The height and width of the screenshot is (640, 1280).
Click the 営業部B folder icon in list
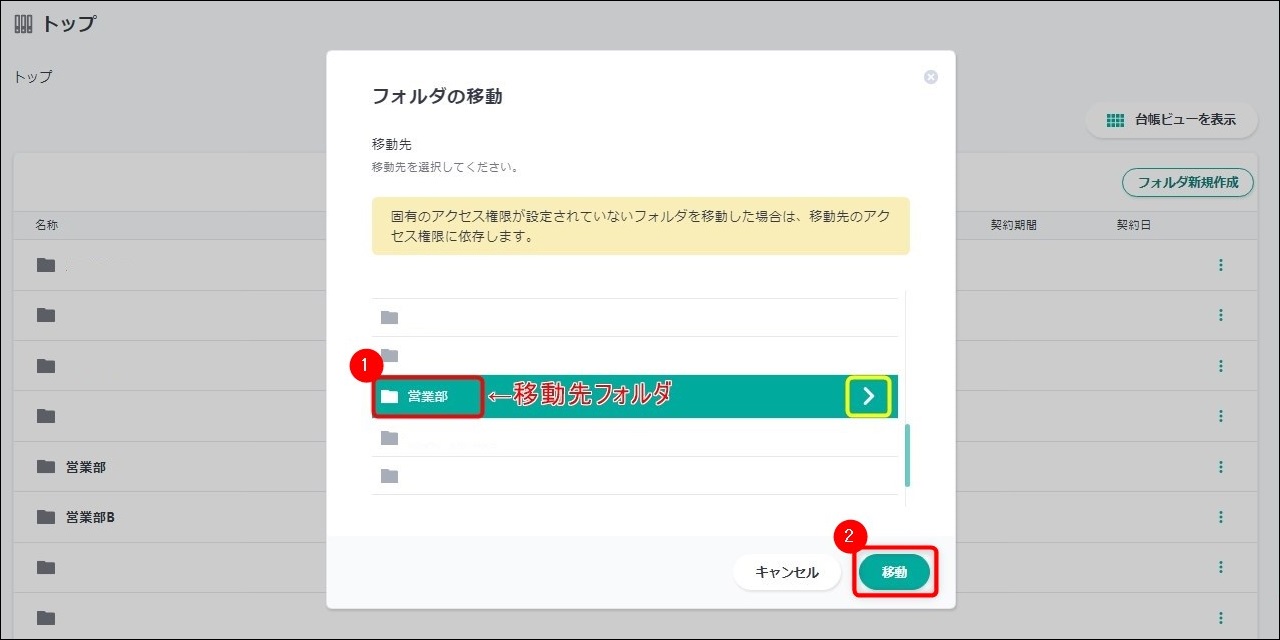[45, 517]
